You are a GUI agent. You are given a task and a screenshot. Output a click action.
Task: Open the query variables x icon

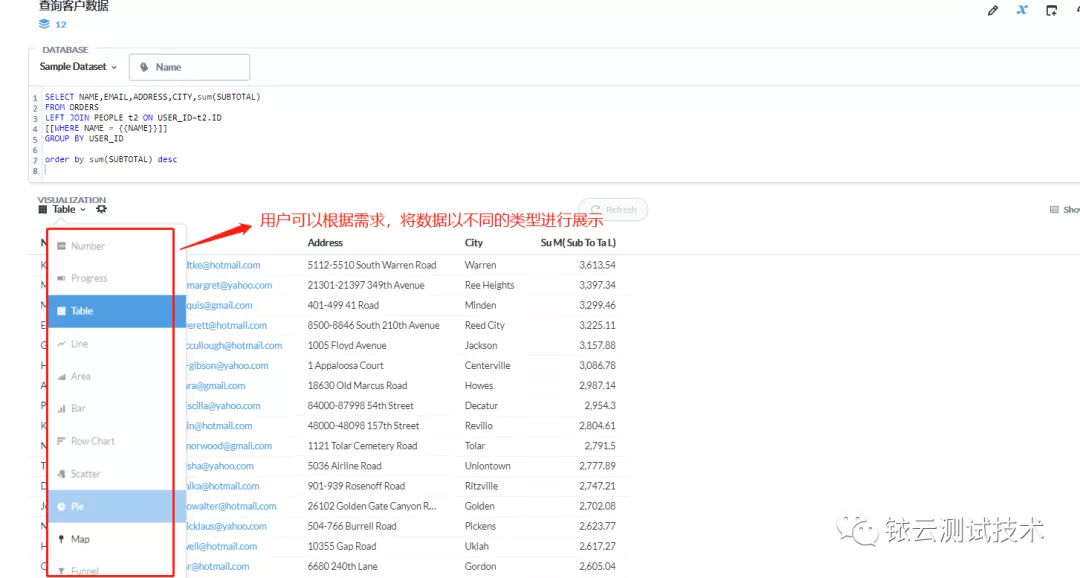(1021, 10)
